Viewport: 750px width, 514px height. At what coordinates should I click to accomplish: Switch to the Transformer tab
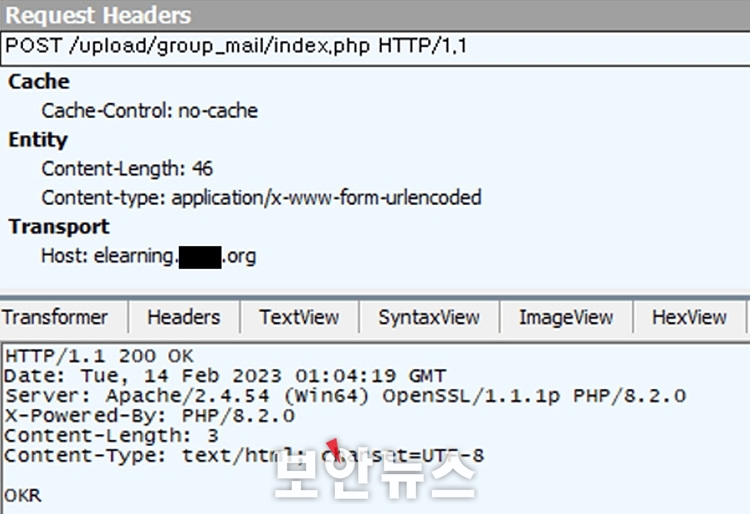pos(55,317)
